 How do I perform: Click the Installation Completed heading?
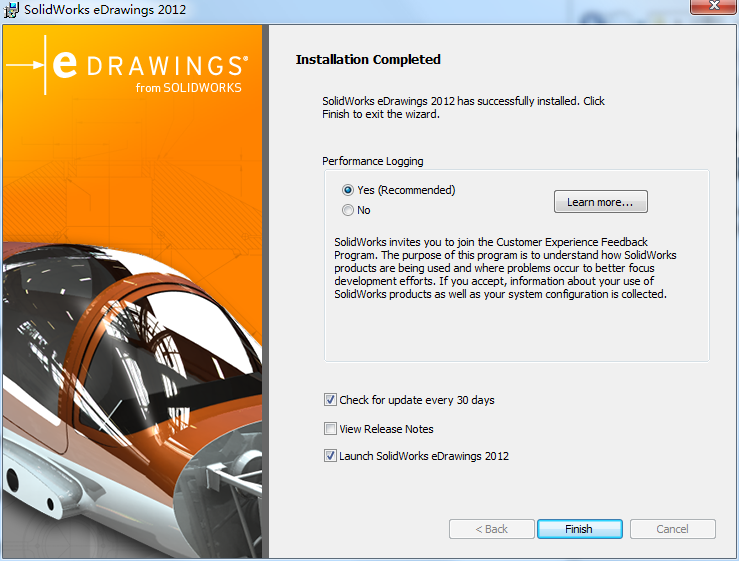368,60
